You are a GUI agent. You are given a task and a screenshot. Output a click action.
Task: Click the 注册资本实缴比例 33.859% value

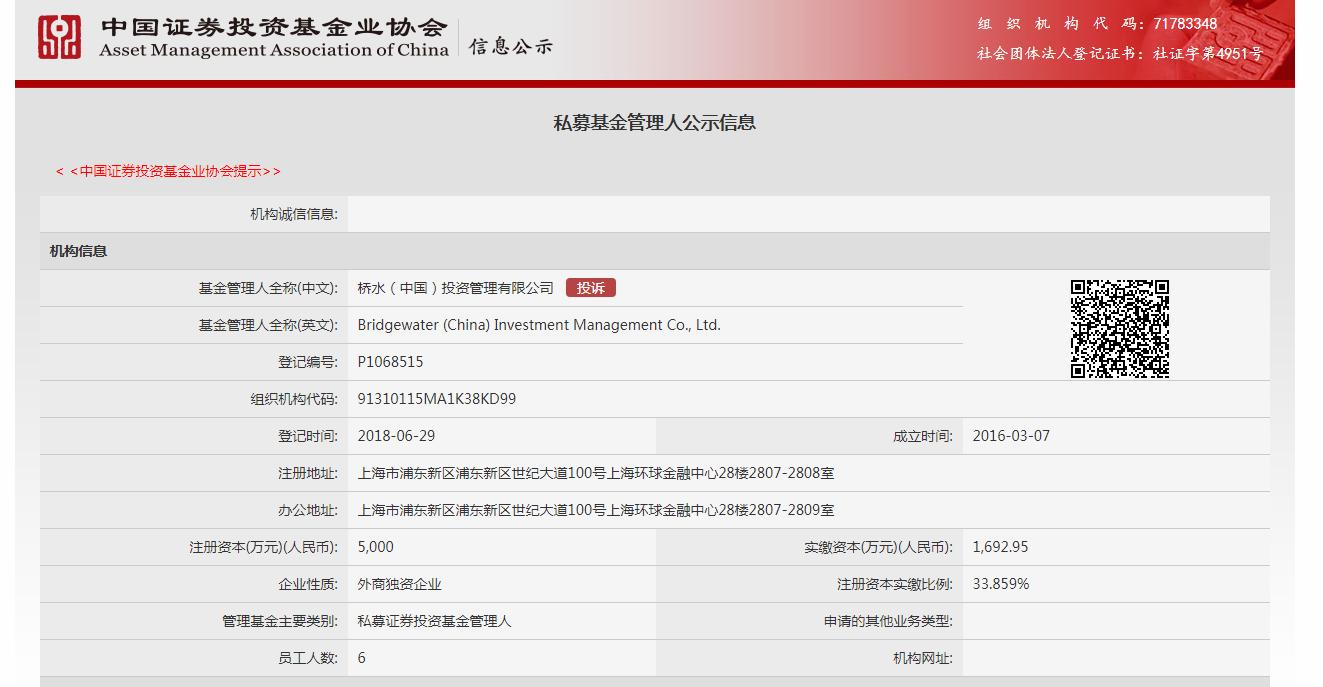click(1002, 584)
